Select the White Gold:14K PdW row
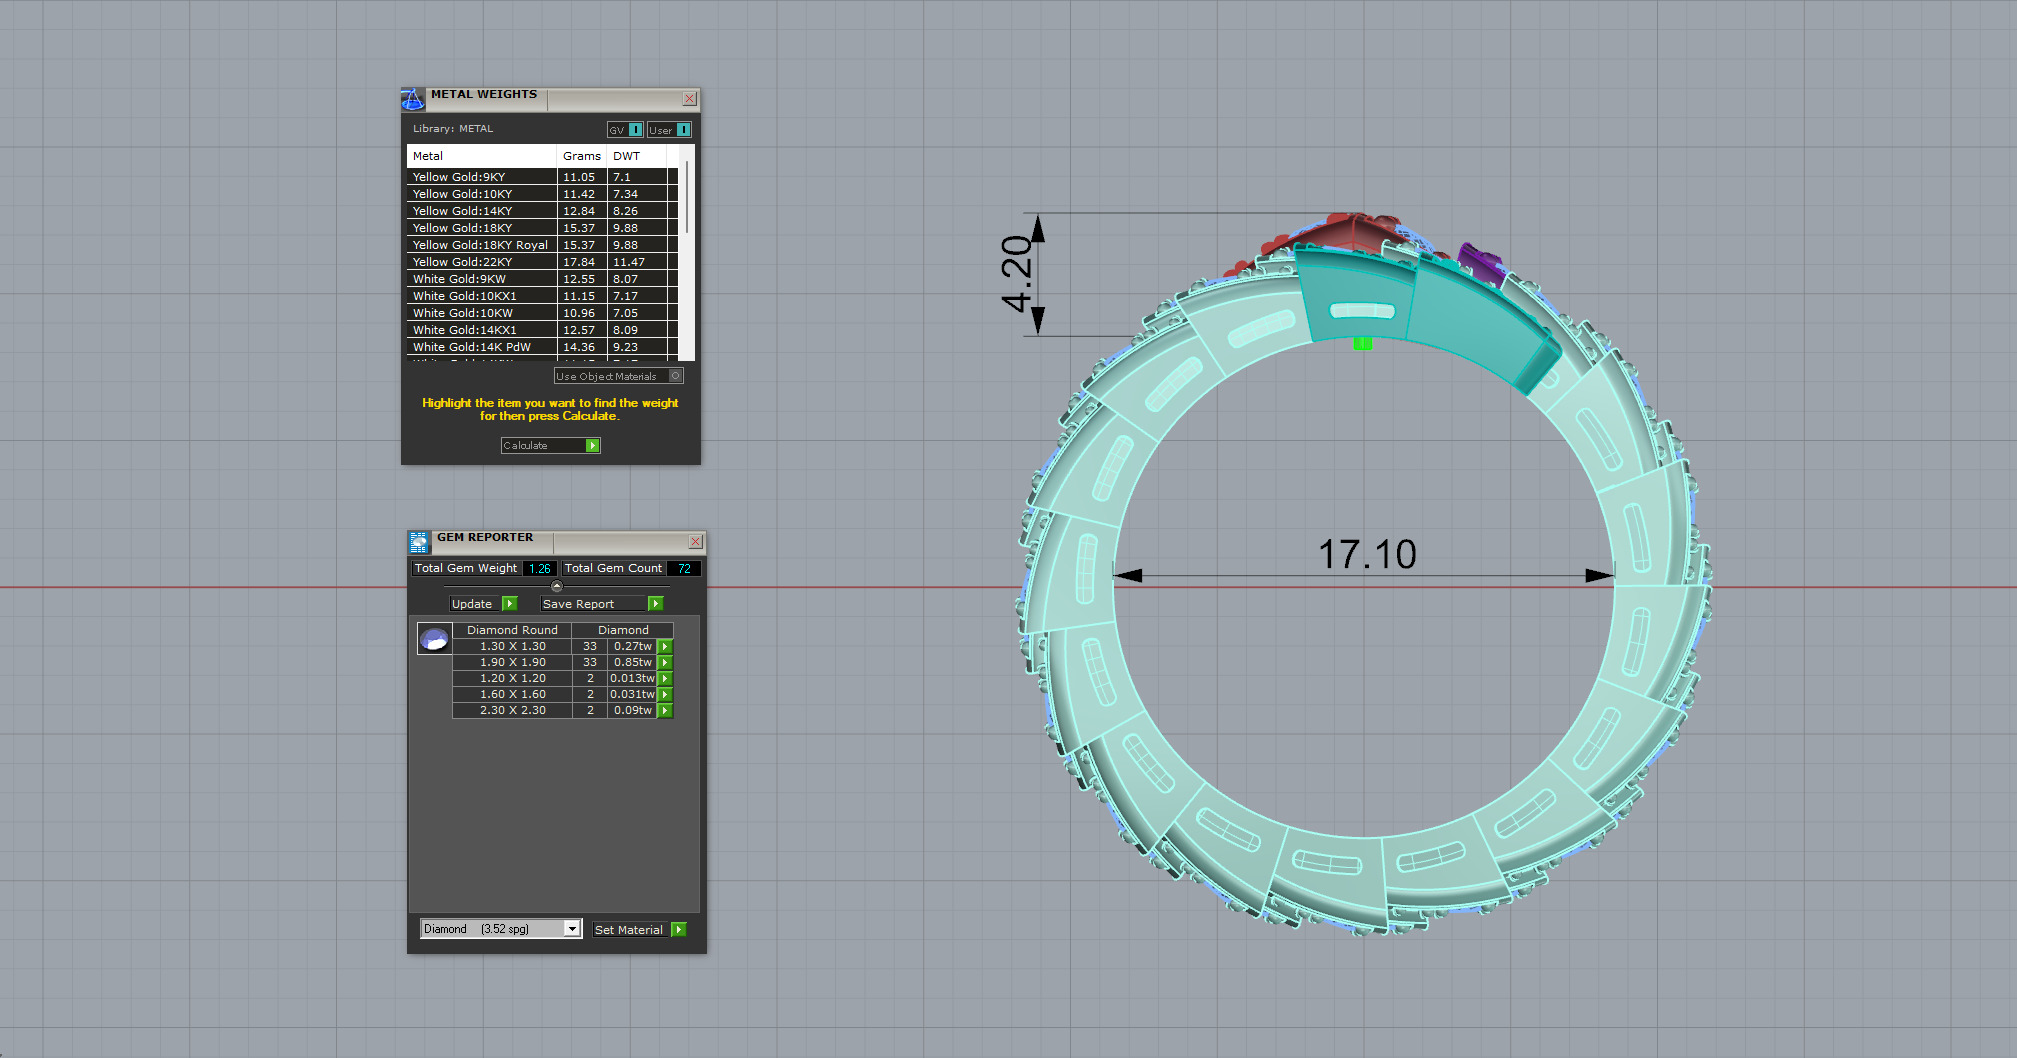 coord(542,347)
